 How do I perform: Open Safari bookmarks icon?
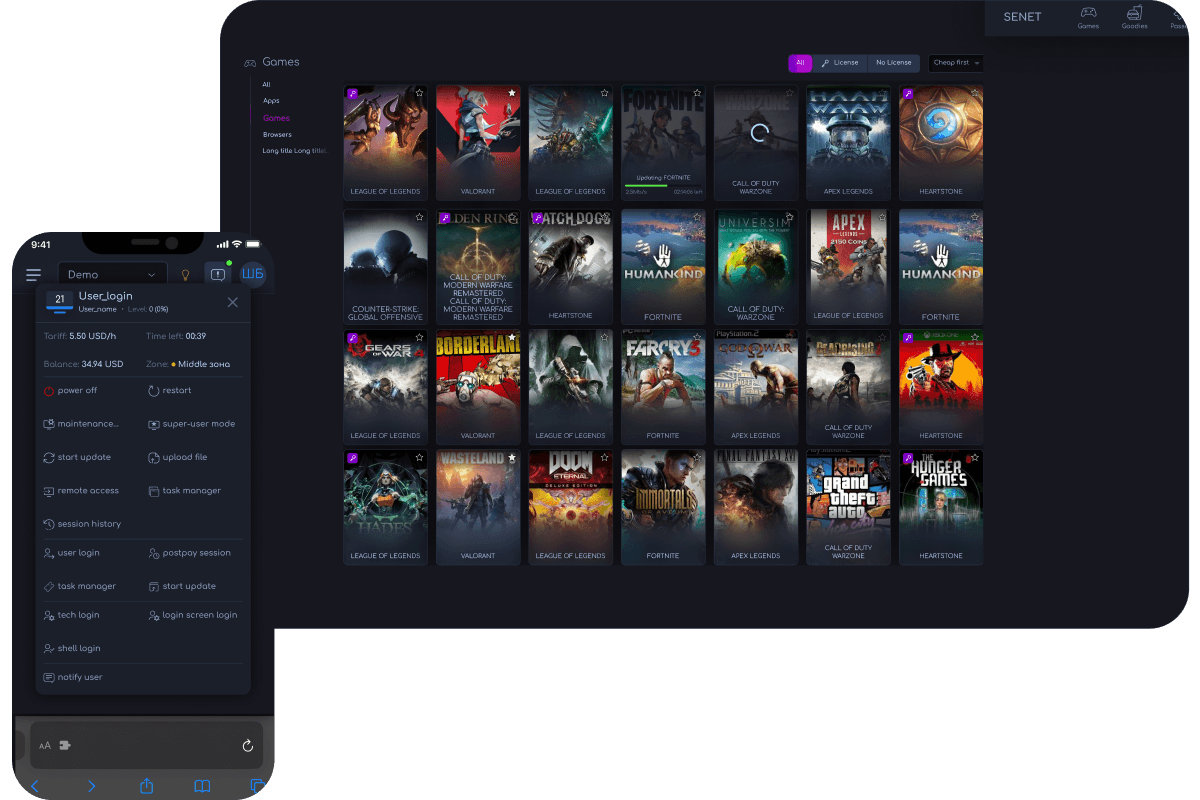click(202, 786)
